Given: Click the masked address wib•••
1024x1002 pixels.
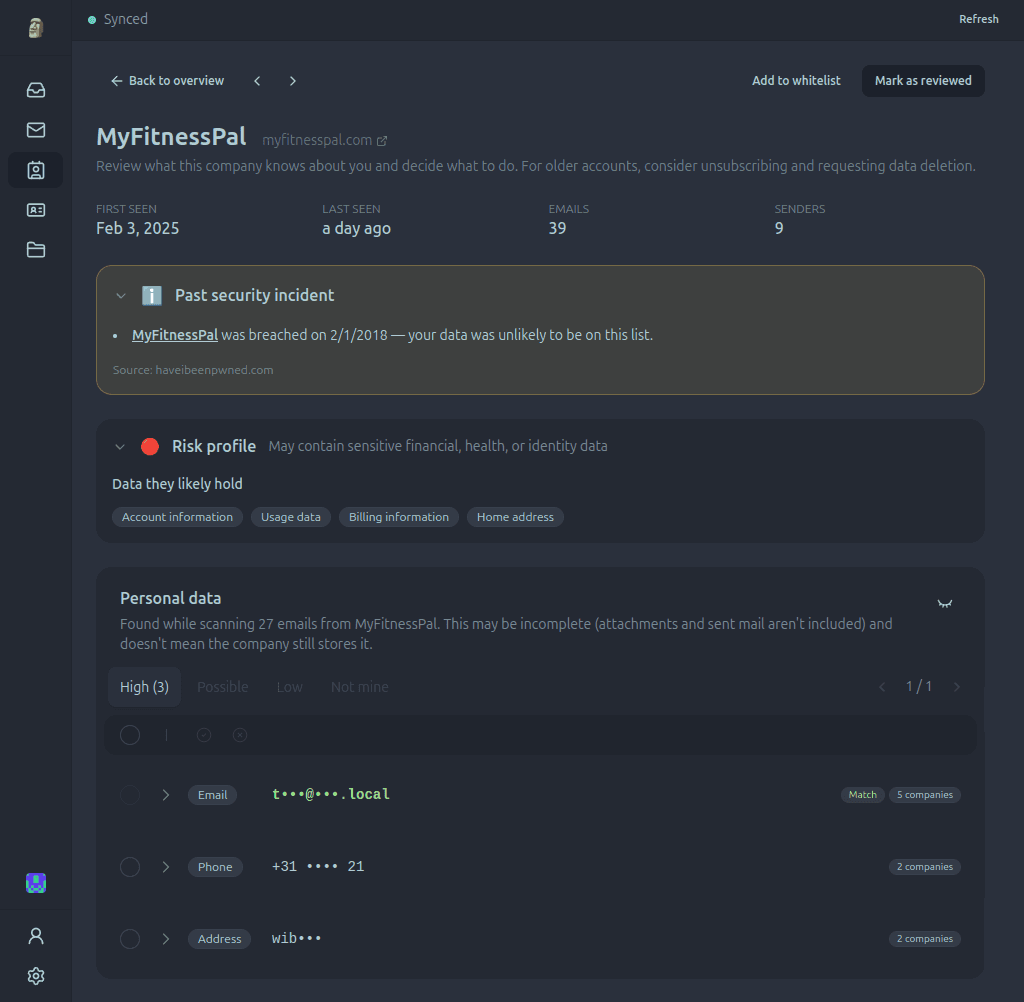Looking at the screenshot, I should (296, 939).
